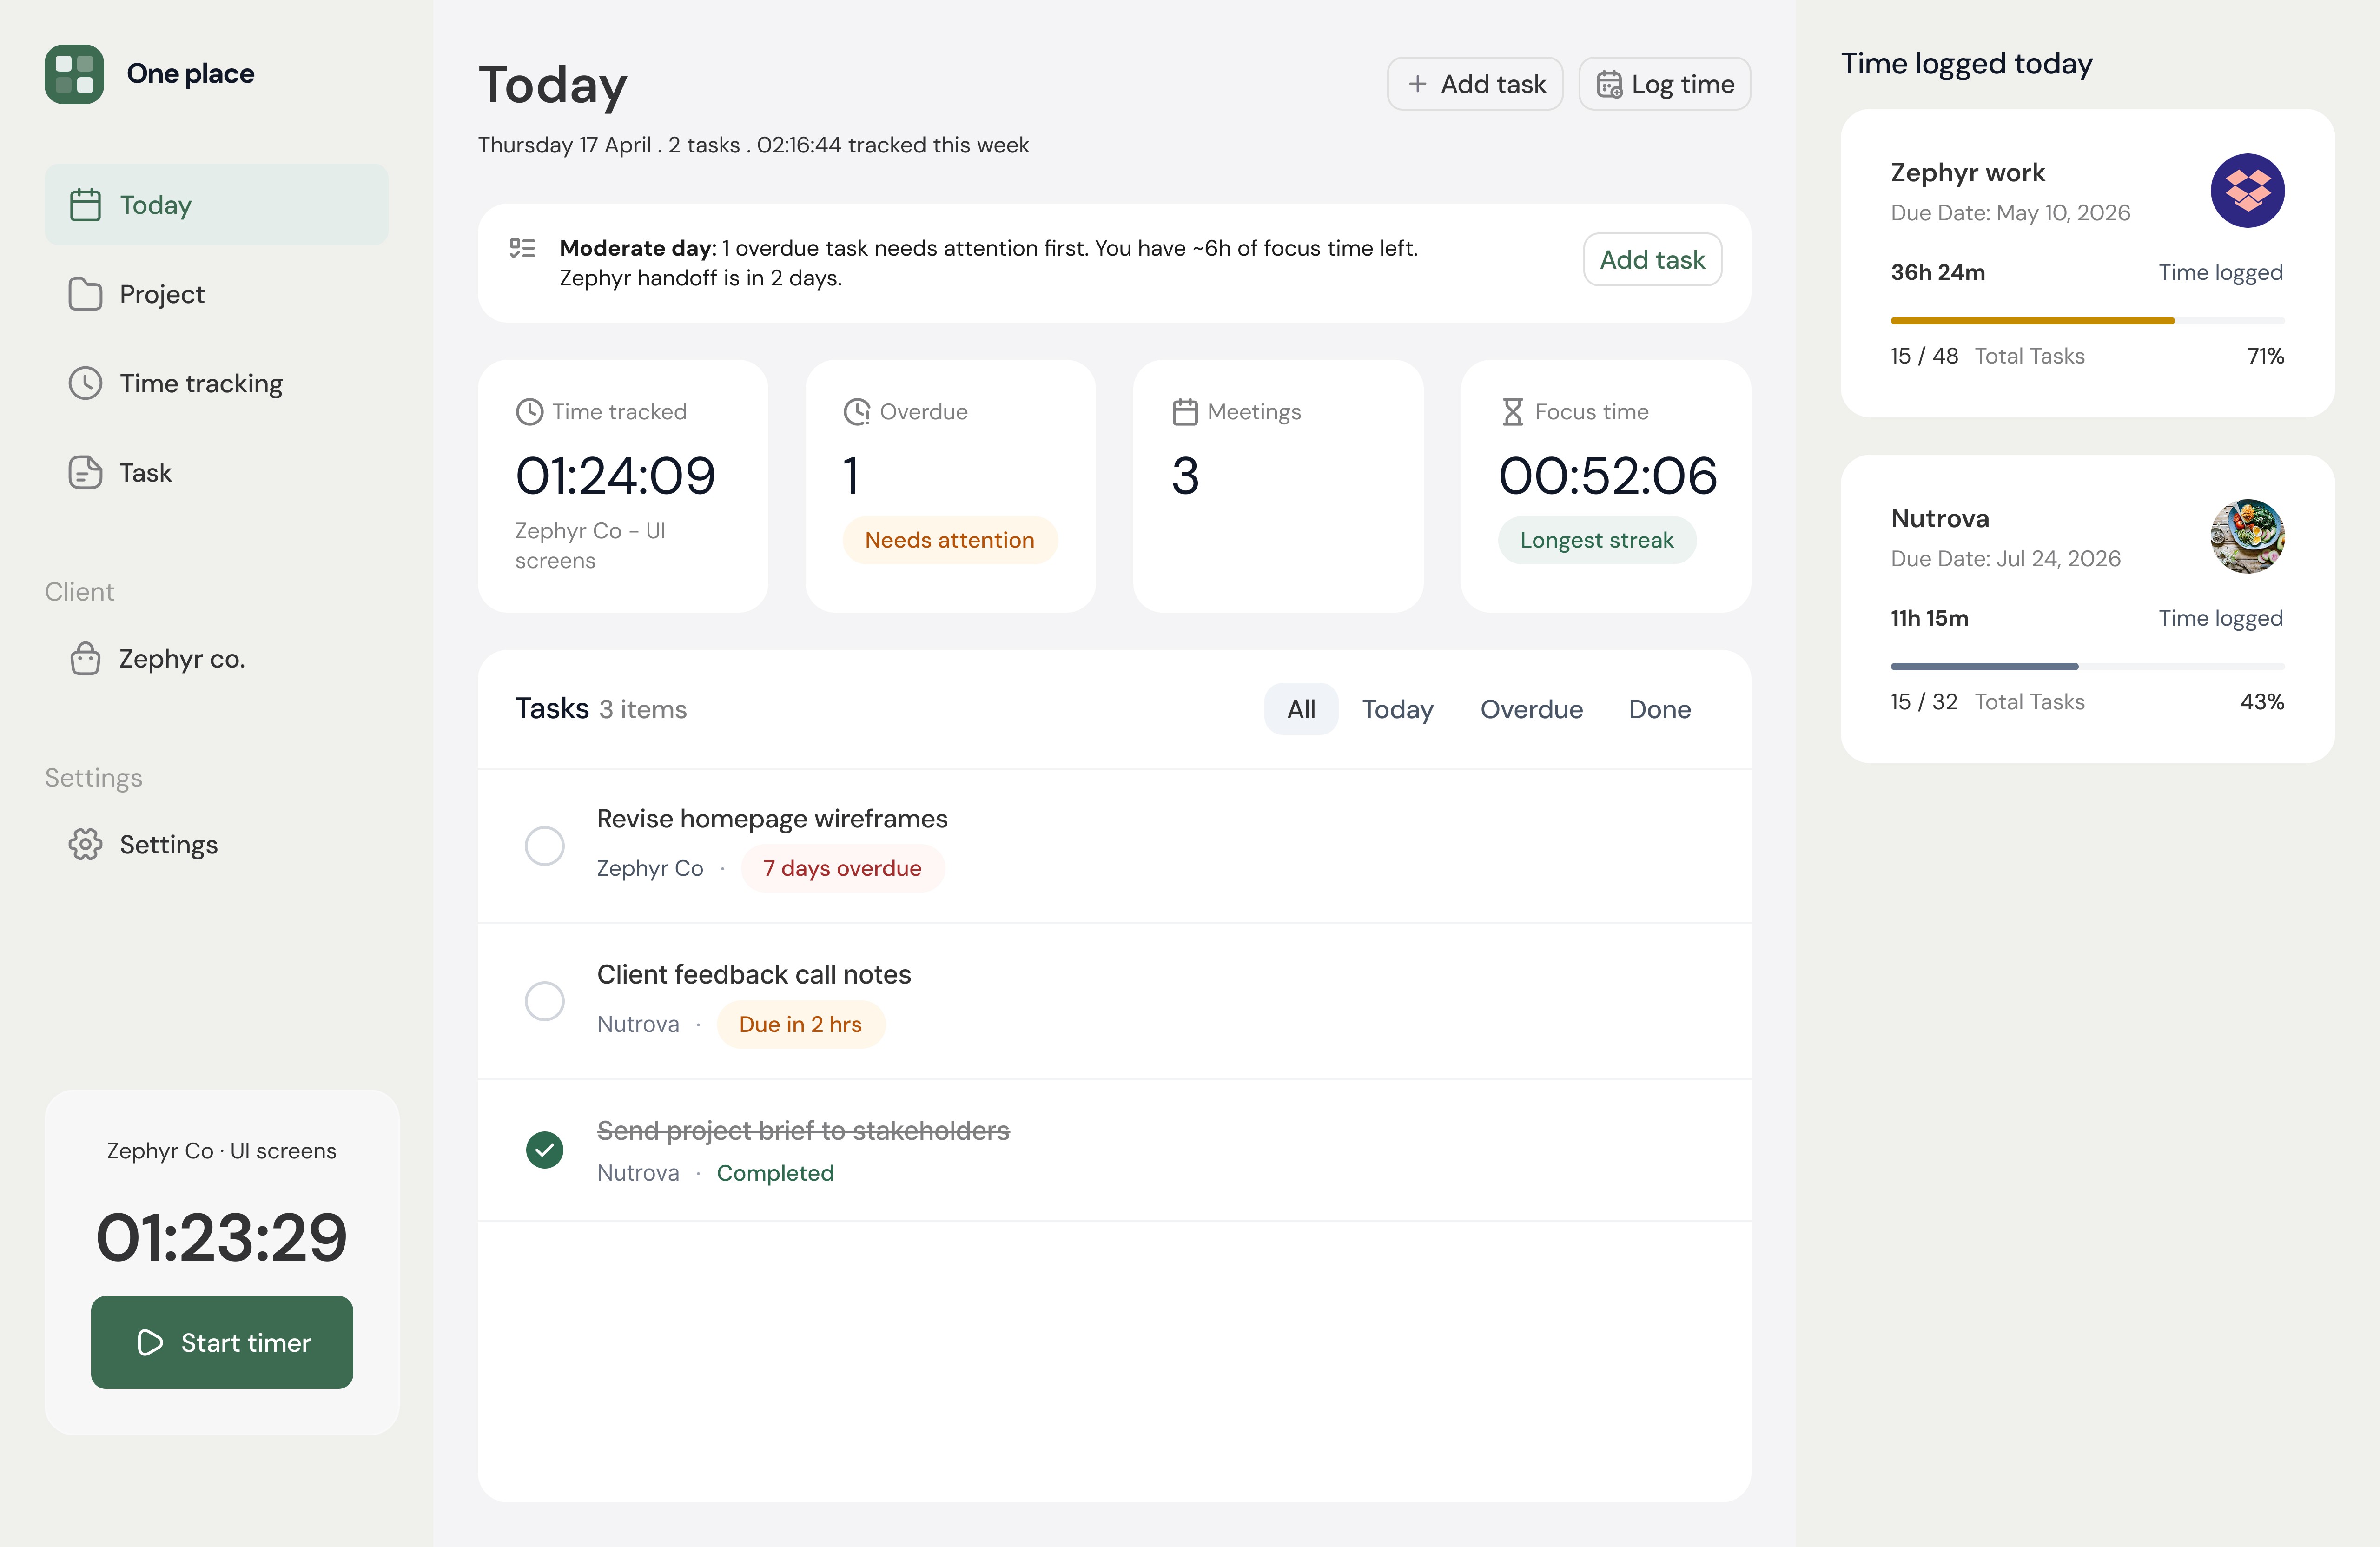Click the Add task button in header
Screen dimensions: 2380x1547
coord(1474,84)
